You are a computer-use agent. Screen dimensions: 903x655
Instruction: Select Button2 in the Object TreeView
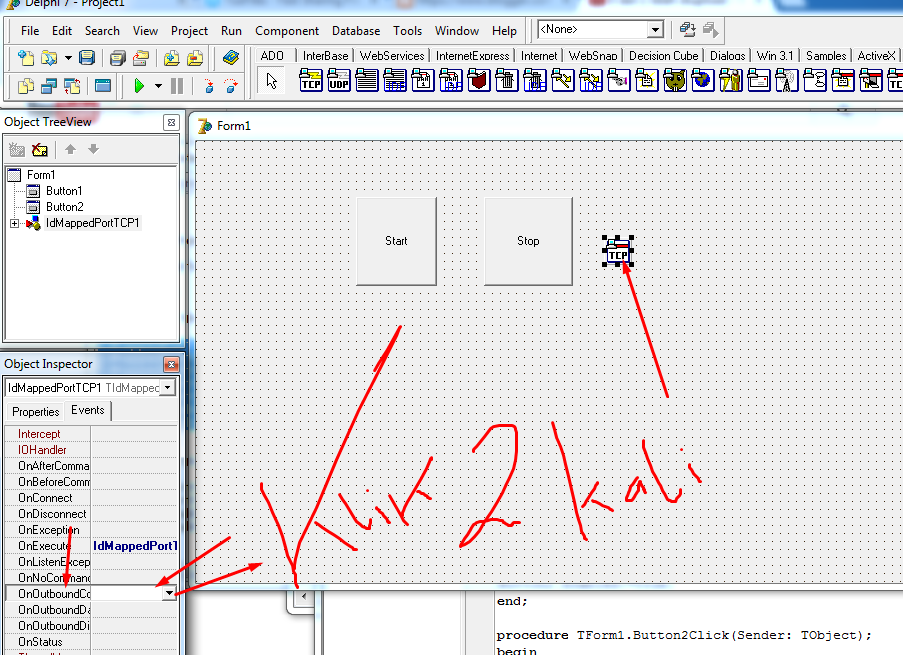coord(64,207)
